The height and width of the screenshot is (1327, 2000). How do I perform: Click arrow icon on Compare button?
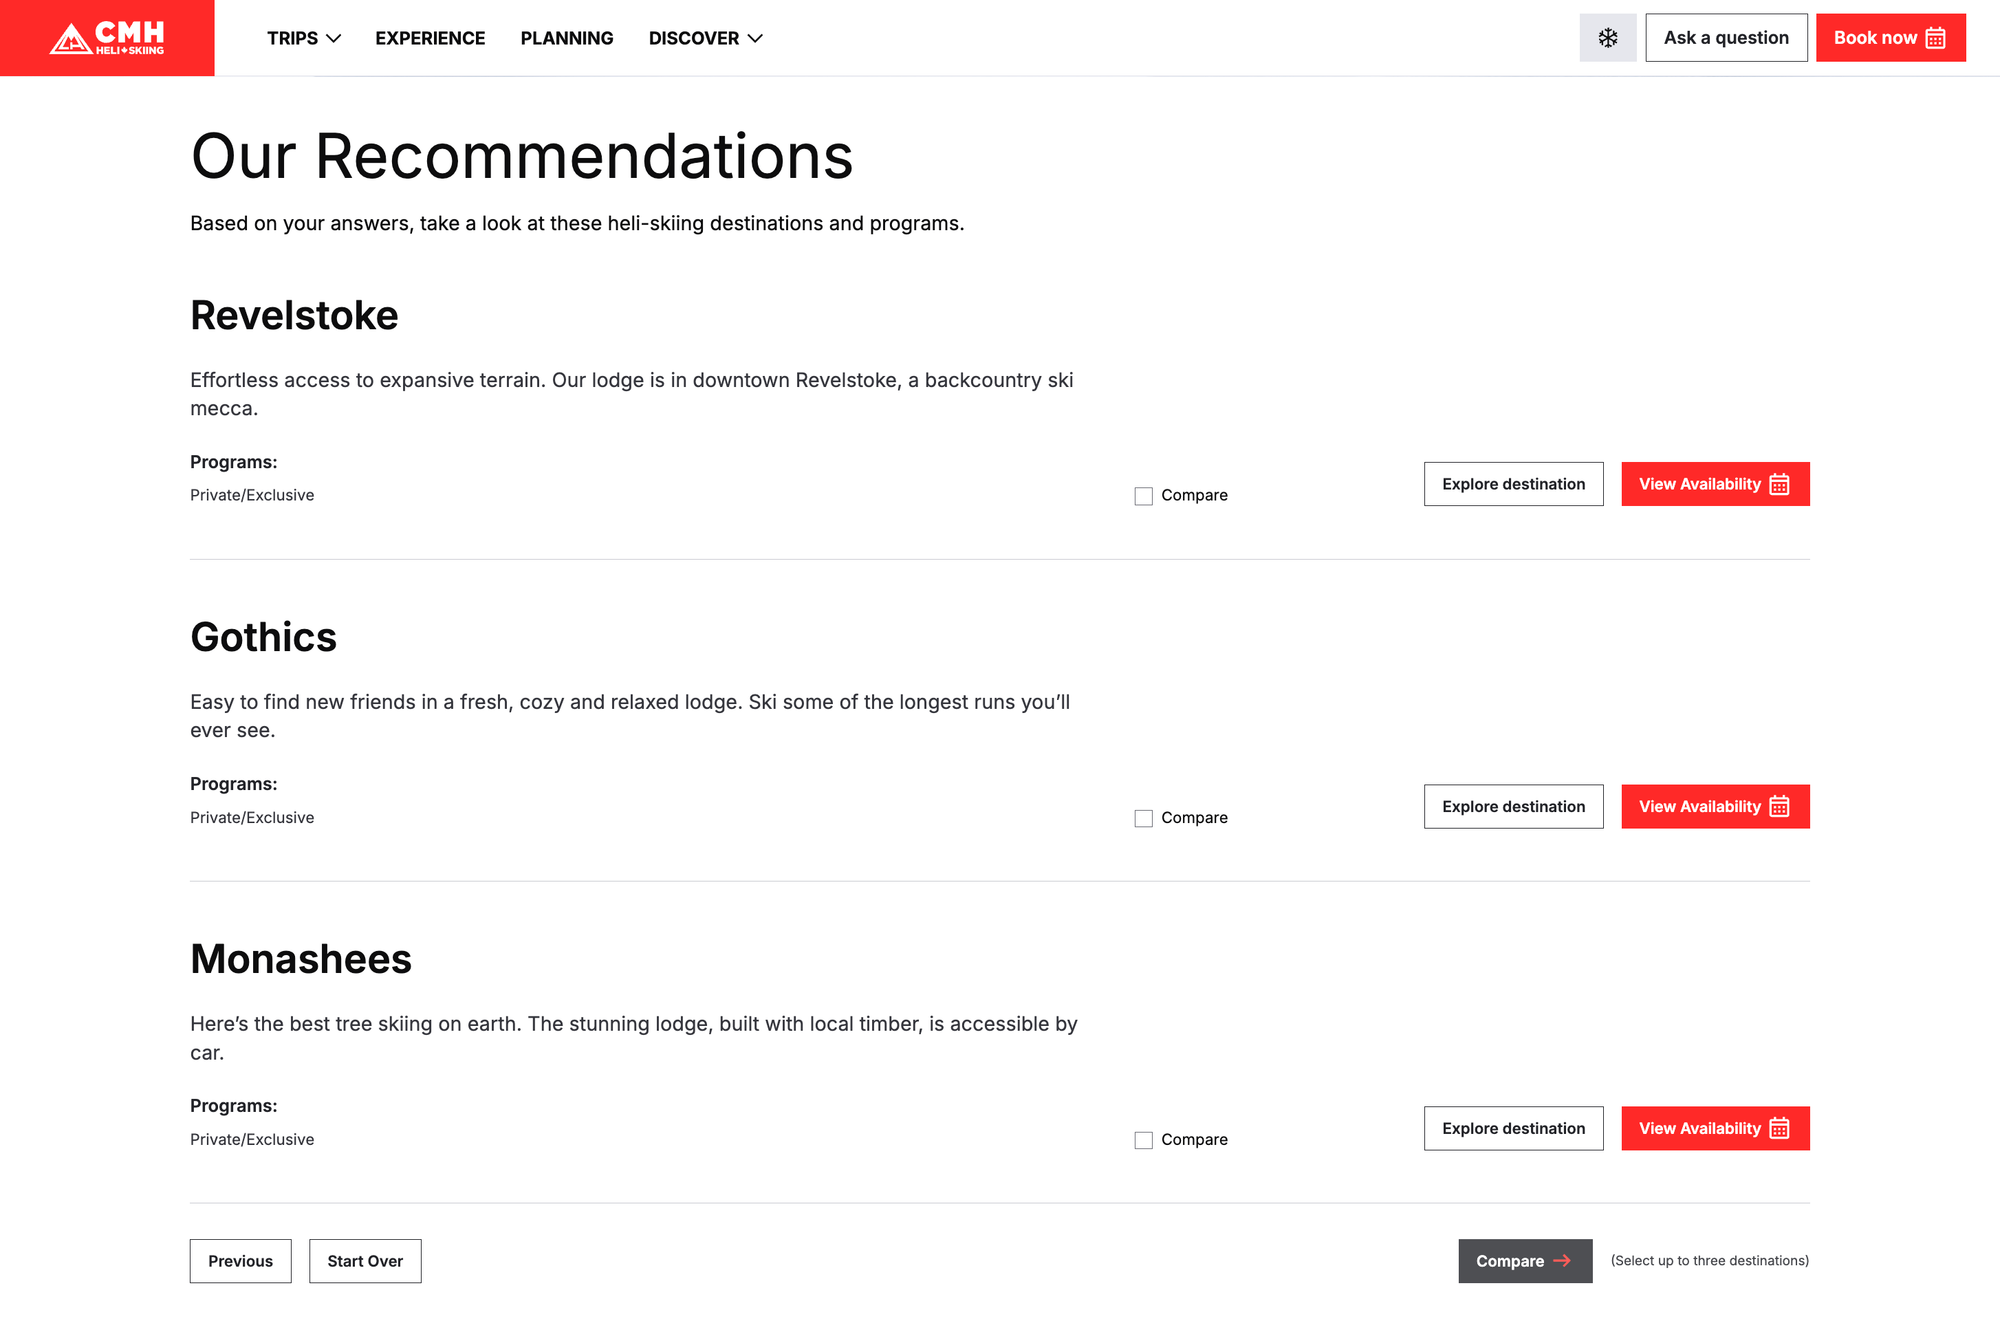coord(1562,1261)
